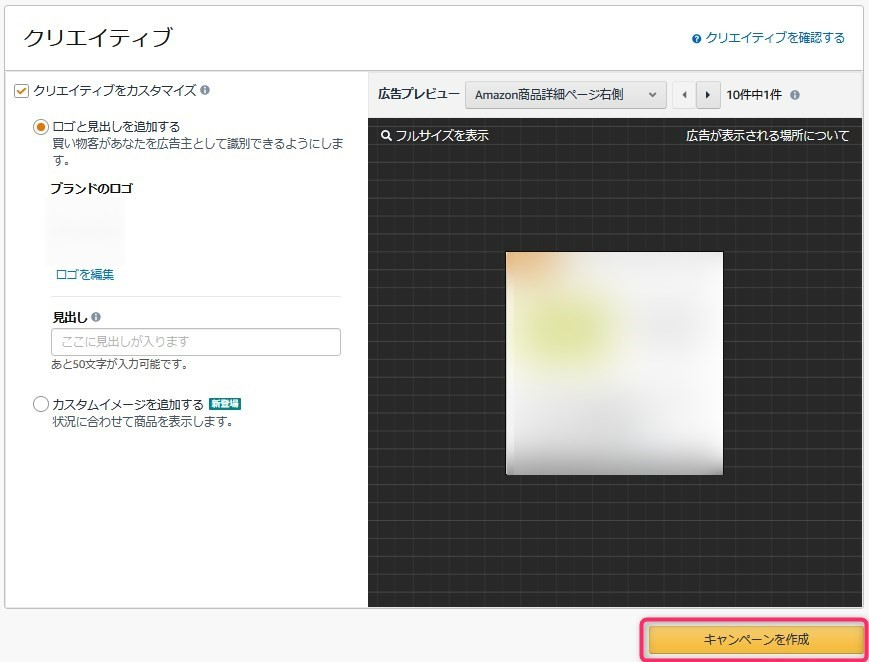This screenshot has width=869, height=662.
Task: Click the キャンペーンを作成 button
Action: (756, 639)
